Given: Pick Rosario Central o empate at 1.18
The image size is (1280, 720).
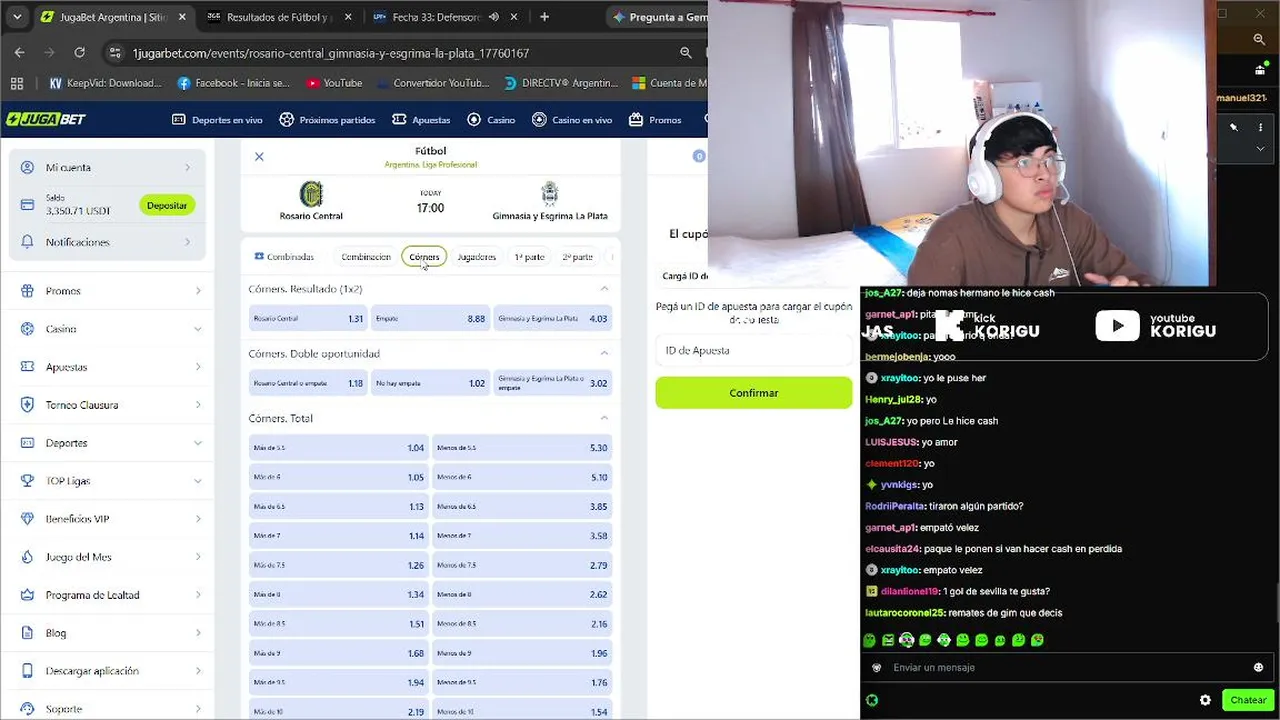Looking at the screenshot, I should coord(308,383).
